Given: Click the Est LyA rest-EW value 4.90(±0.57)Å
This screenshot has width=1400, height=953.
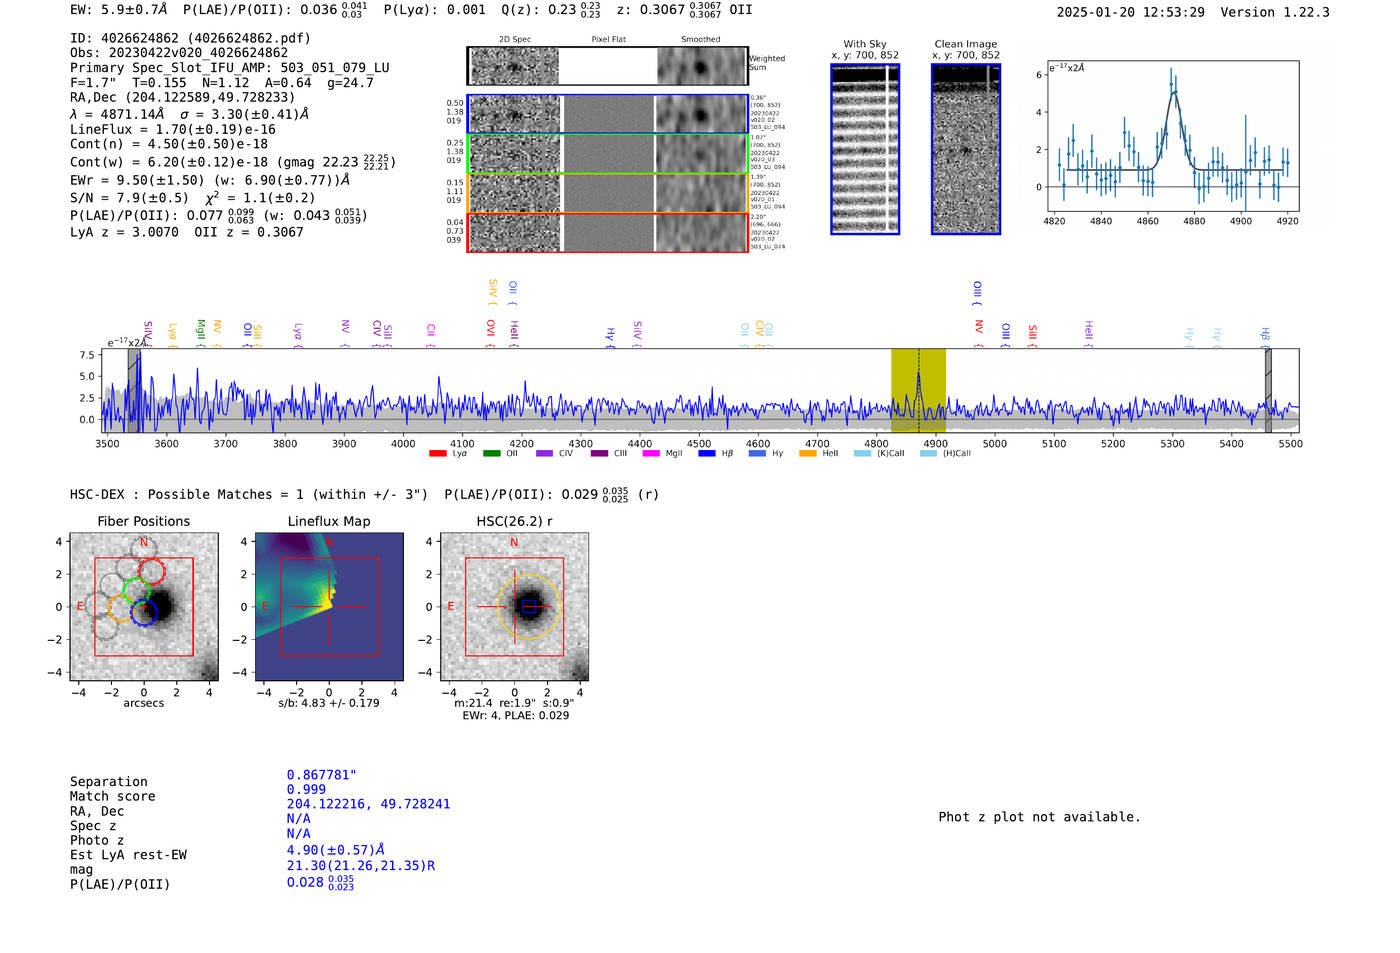Looking at the screenshot, I should coord(336,850).
